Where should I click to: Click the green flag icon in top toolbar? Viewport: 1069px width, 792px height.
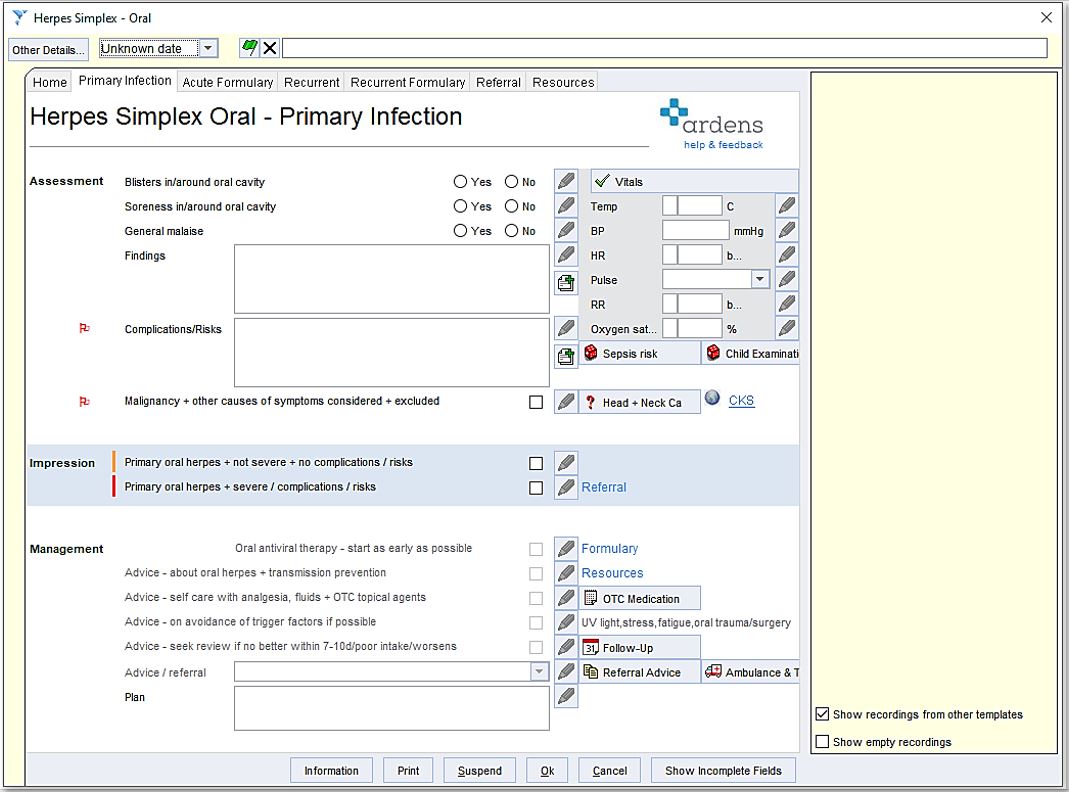tap(250, 48)
